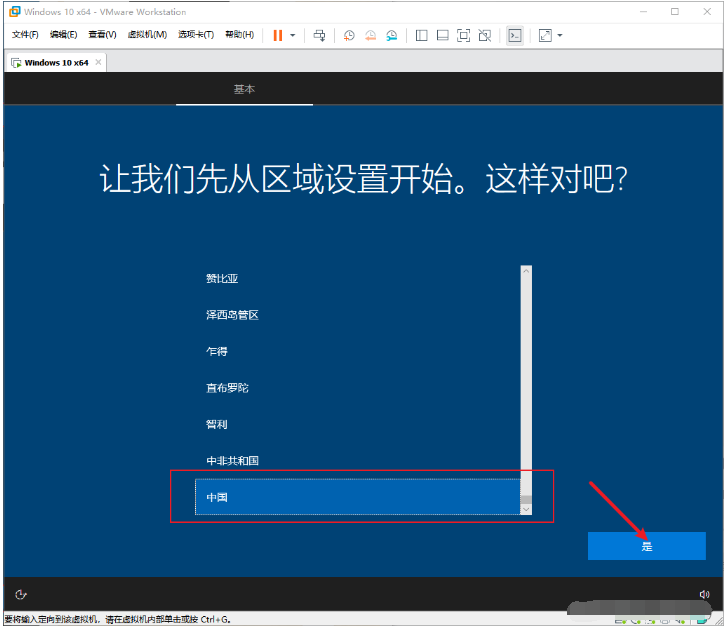
Task: Open the 文件(F) menu
Action: click(x=25, y=35)
